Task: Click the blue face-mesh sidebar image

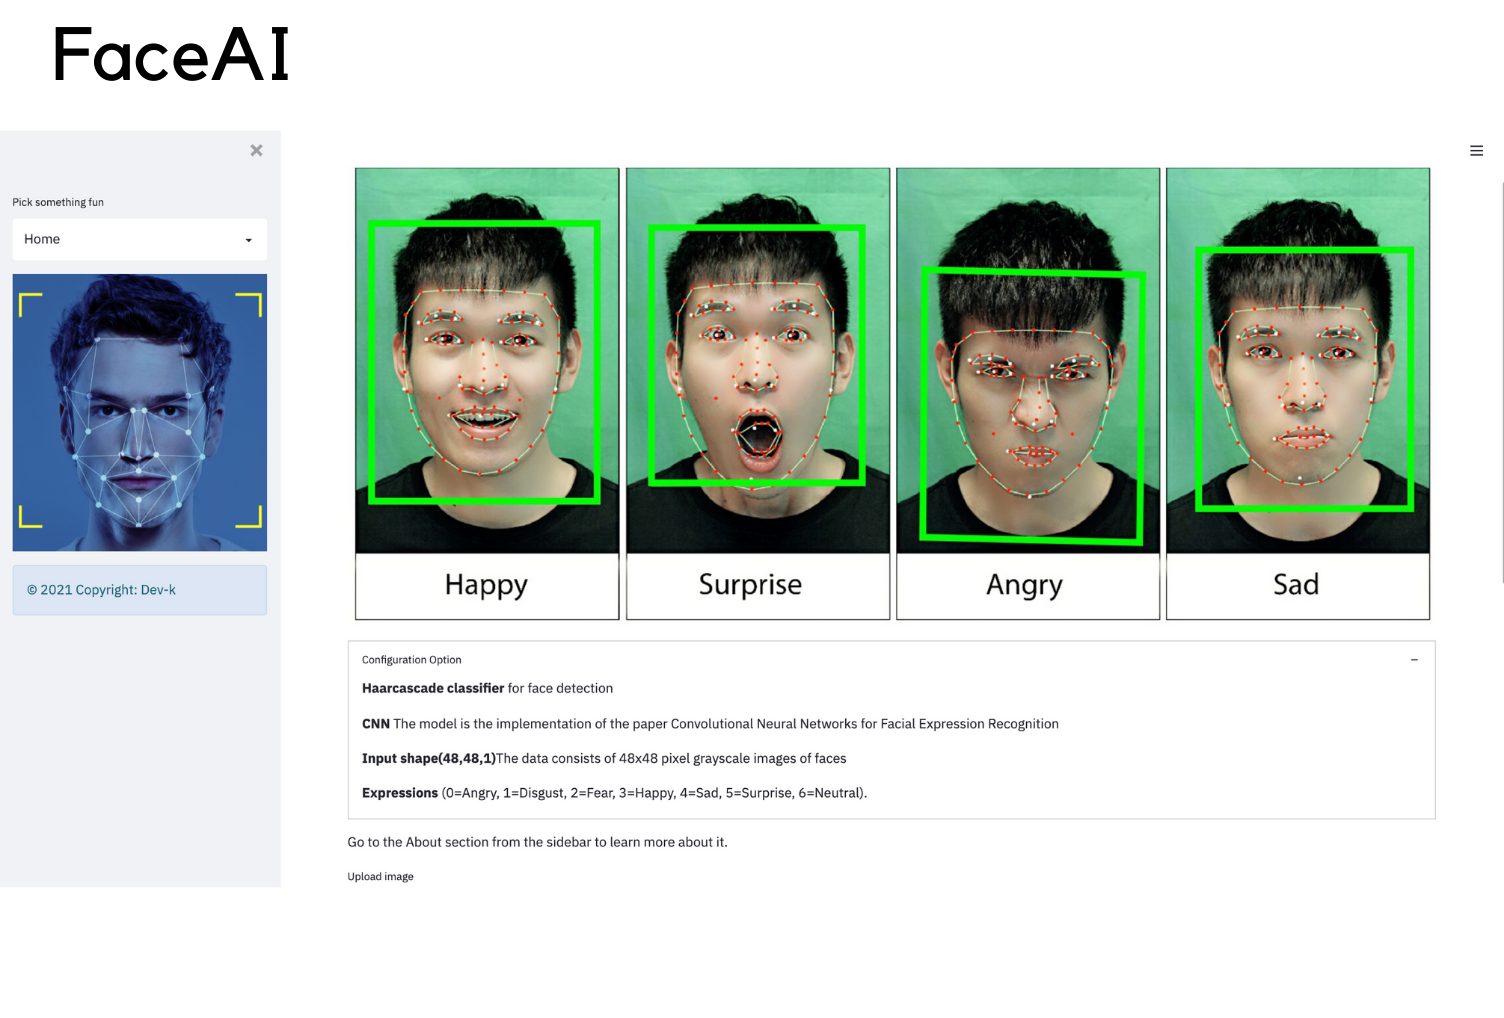Action: [x=140, y=412]
